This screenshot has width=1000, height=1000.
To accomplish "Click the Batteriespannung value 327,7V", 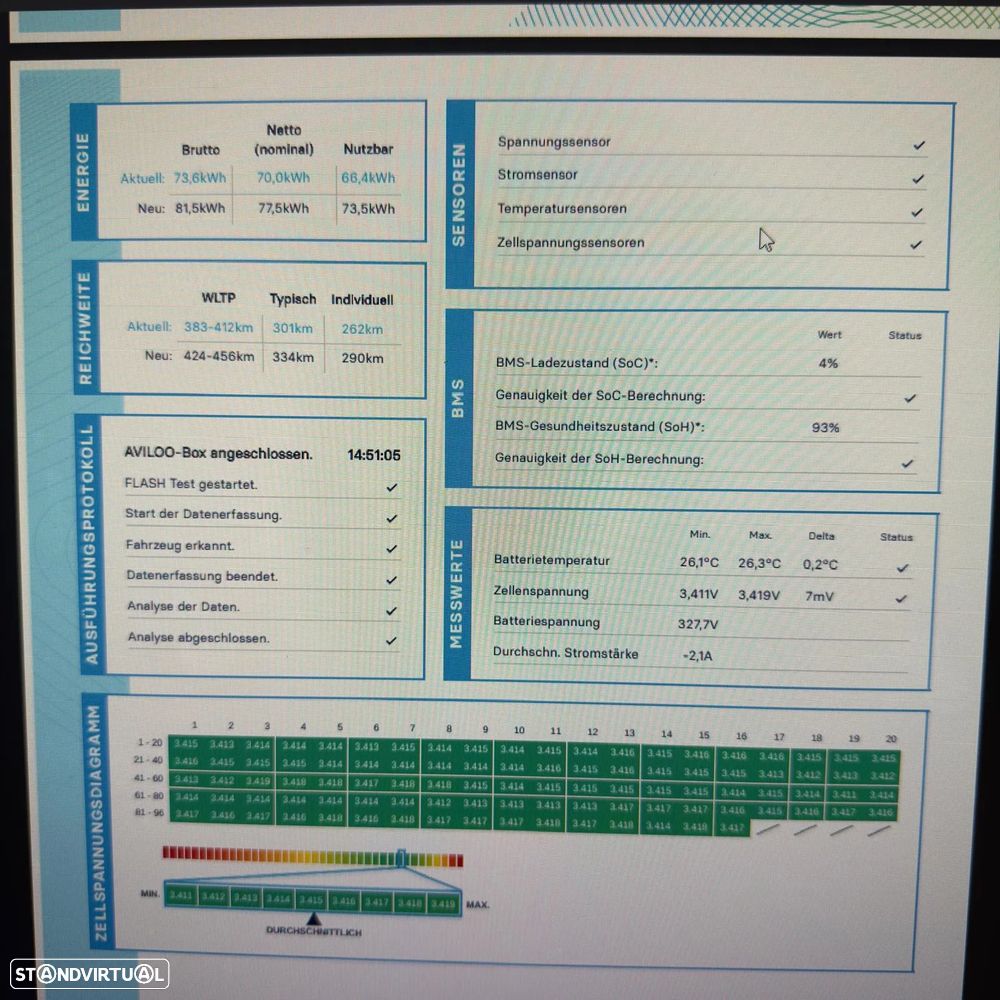I will [698, 624].
